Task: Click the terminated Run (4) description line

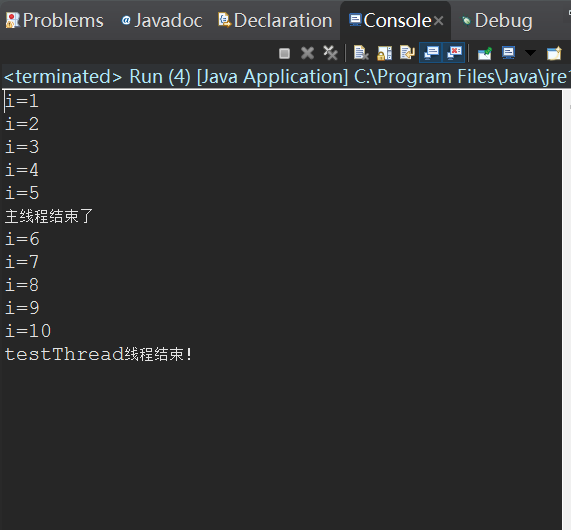Action: click(x=286, y=77)
